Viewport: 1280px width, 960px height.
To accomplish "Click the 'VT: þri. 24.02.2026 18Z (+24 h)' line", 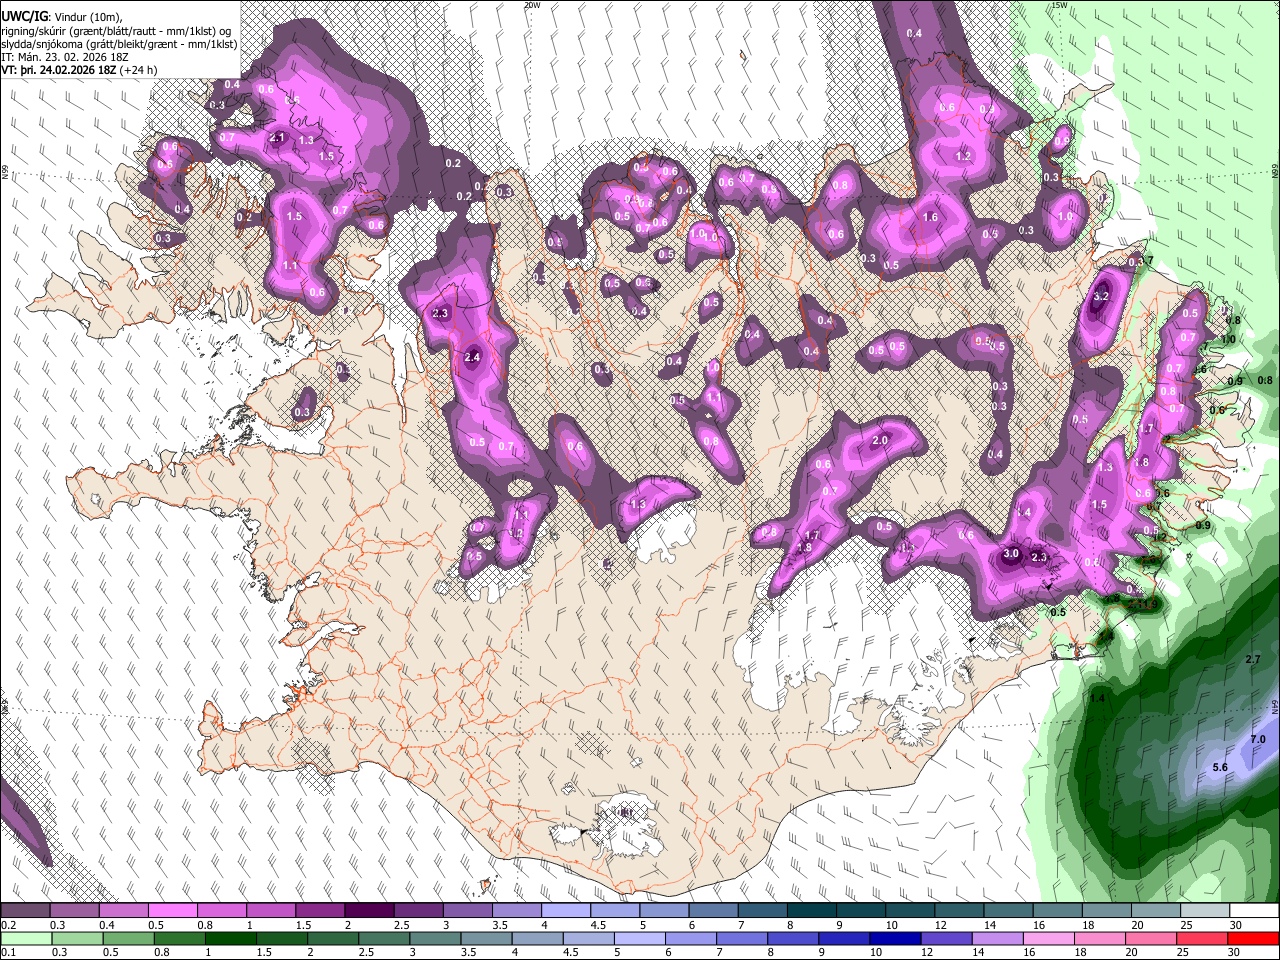I will click(78, 71).
